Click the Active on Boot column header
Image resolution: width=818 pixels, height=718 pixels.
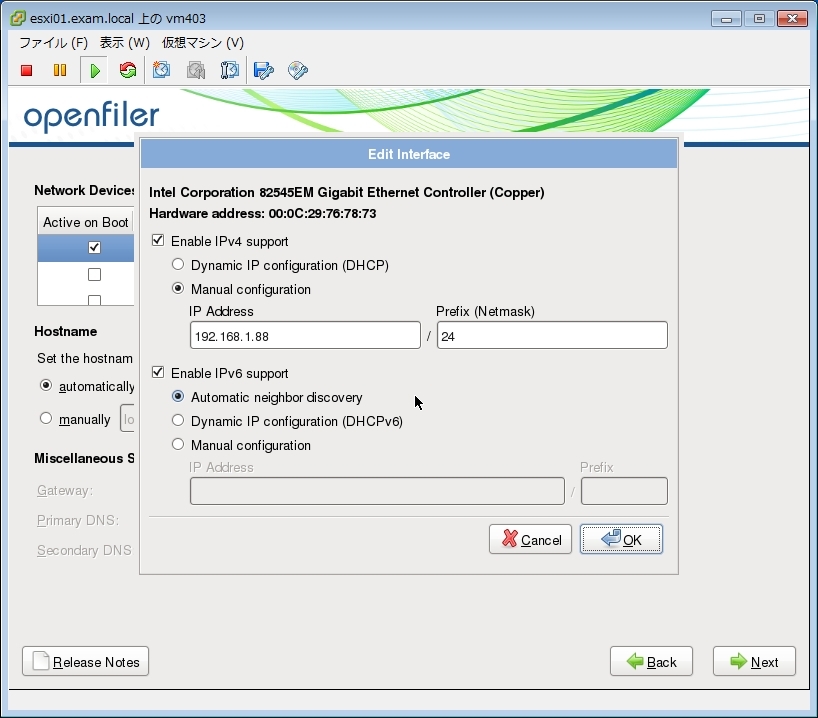[86, 222]
